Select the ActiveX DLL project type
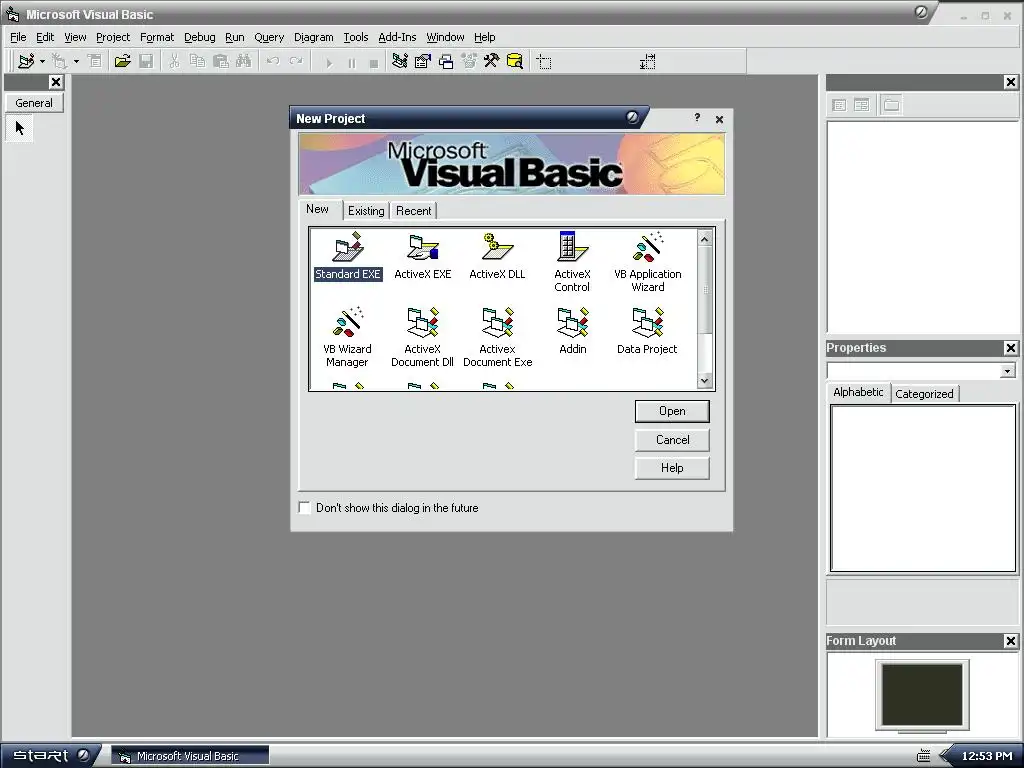The height and width of the screenshot is (768, 1024). point(497,256)
